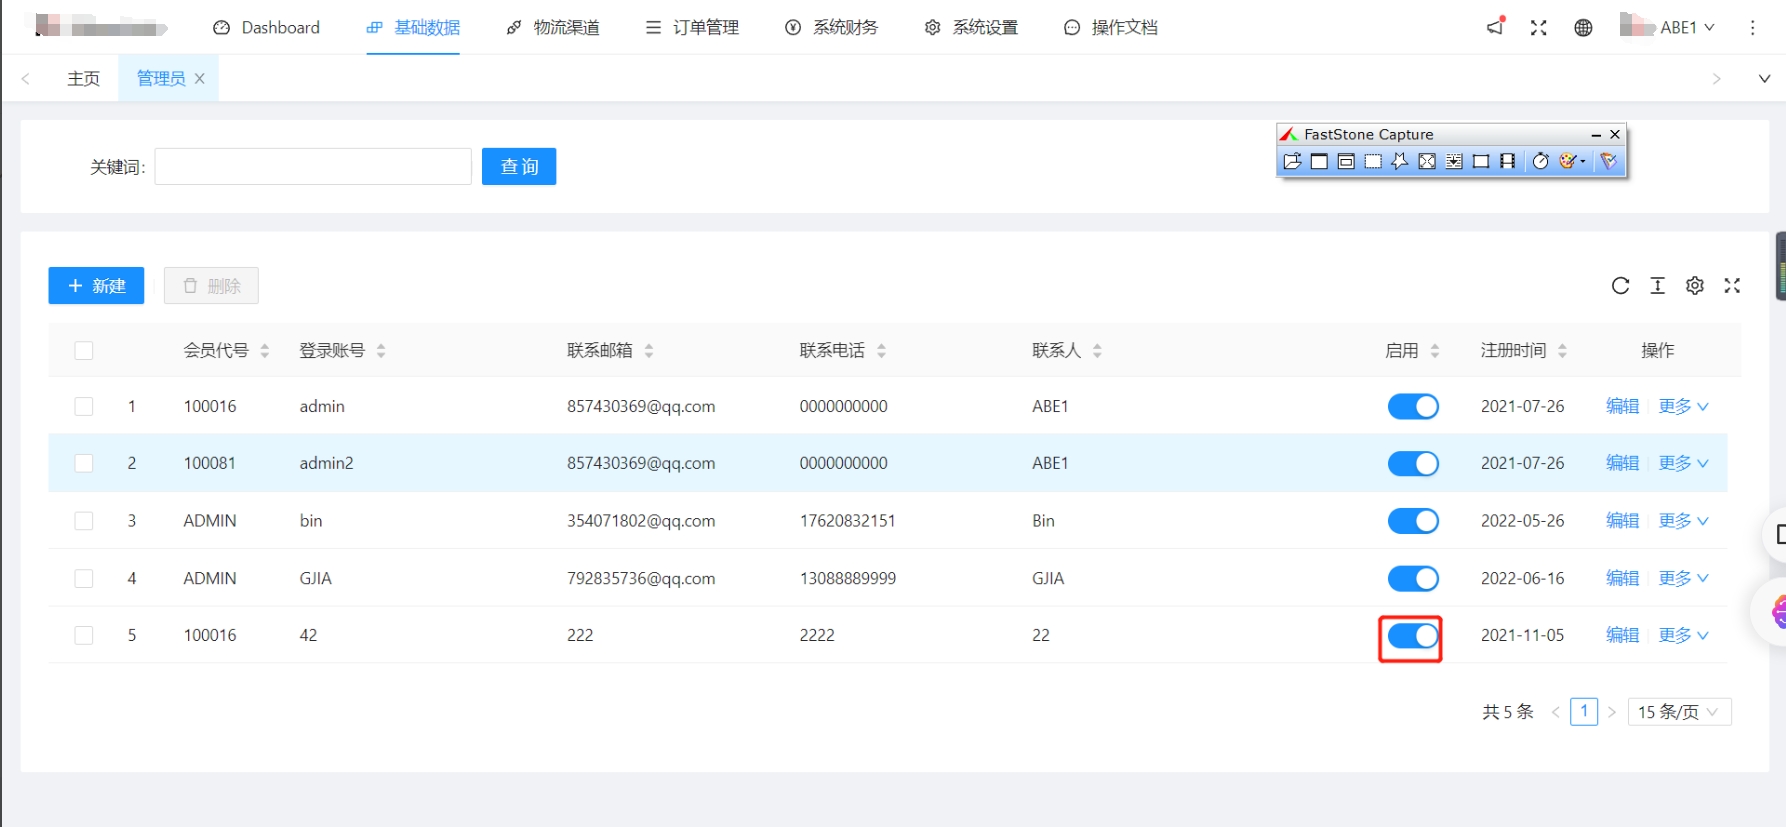
Task: Click 编辑 link for admin row
Action: (1623, 407)
